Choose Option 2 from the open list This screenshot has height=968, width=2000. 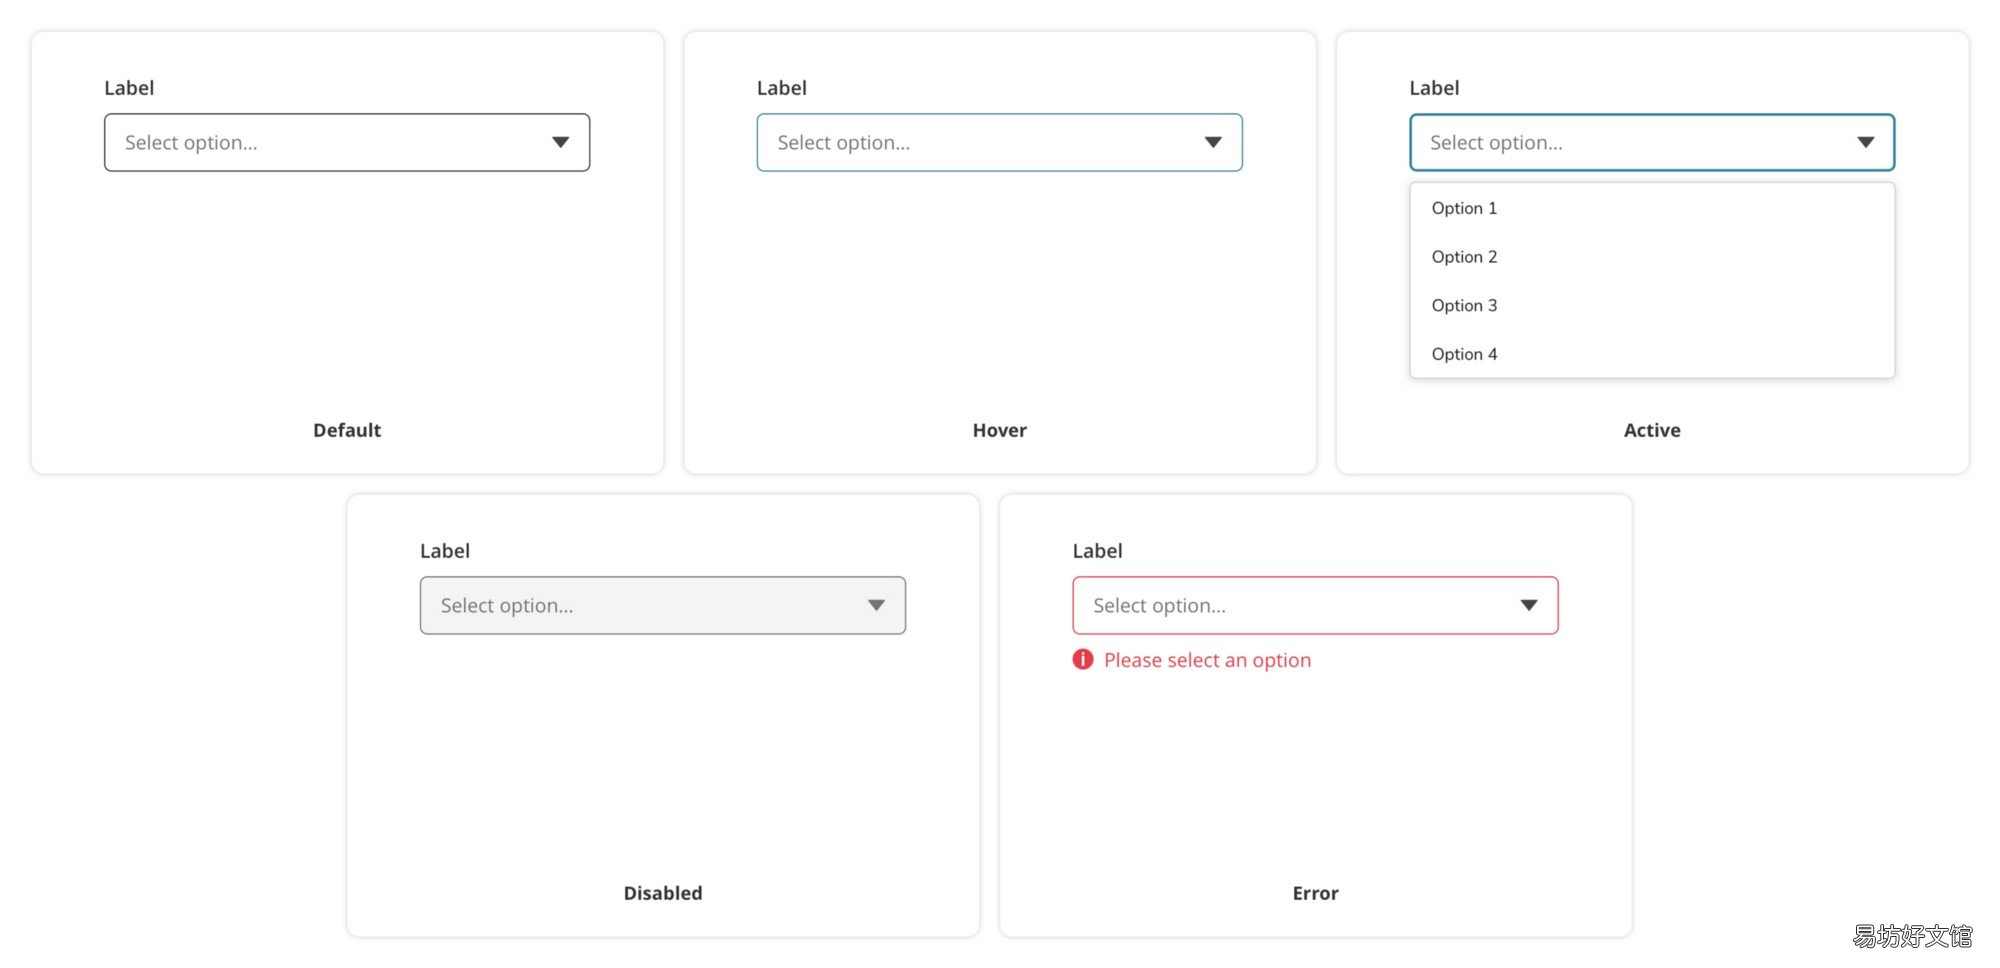(1652, 257)
